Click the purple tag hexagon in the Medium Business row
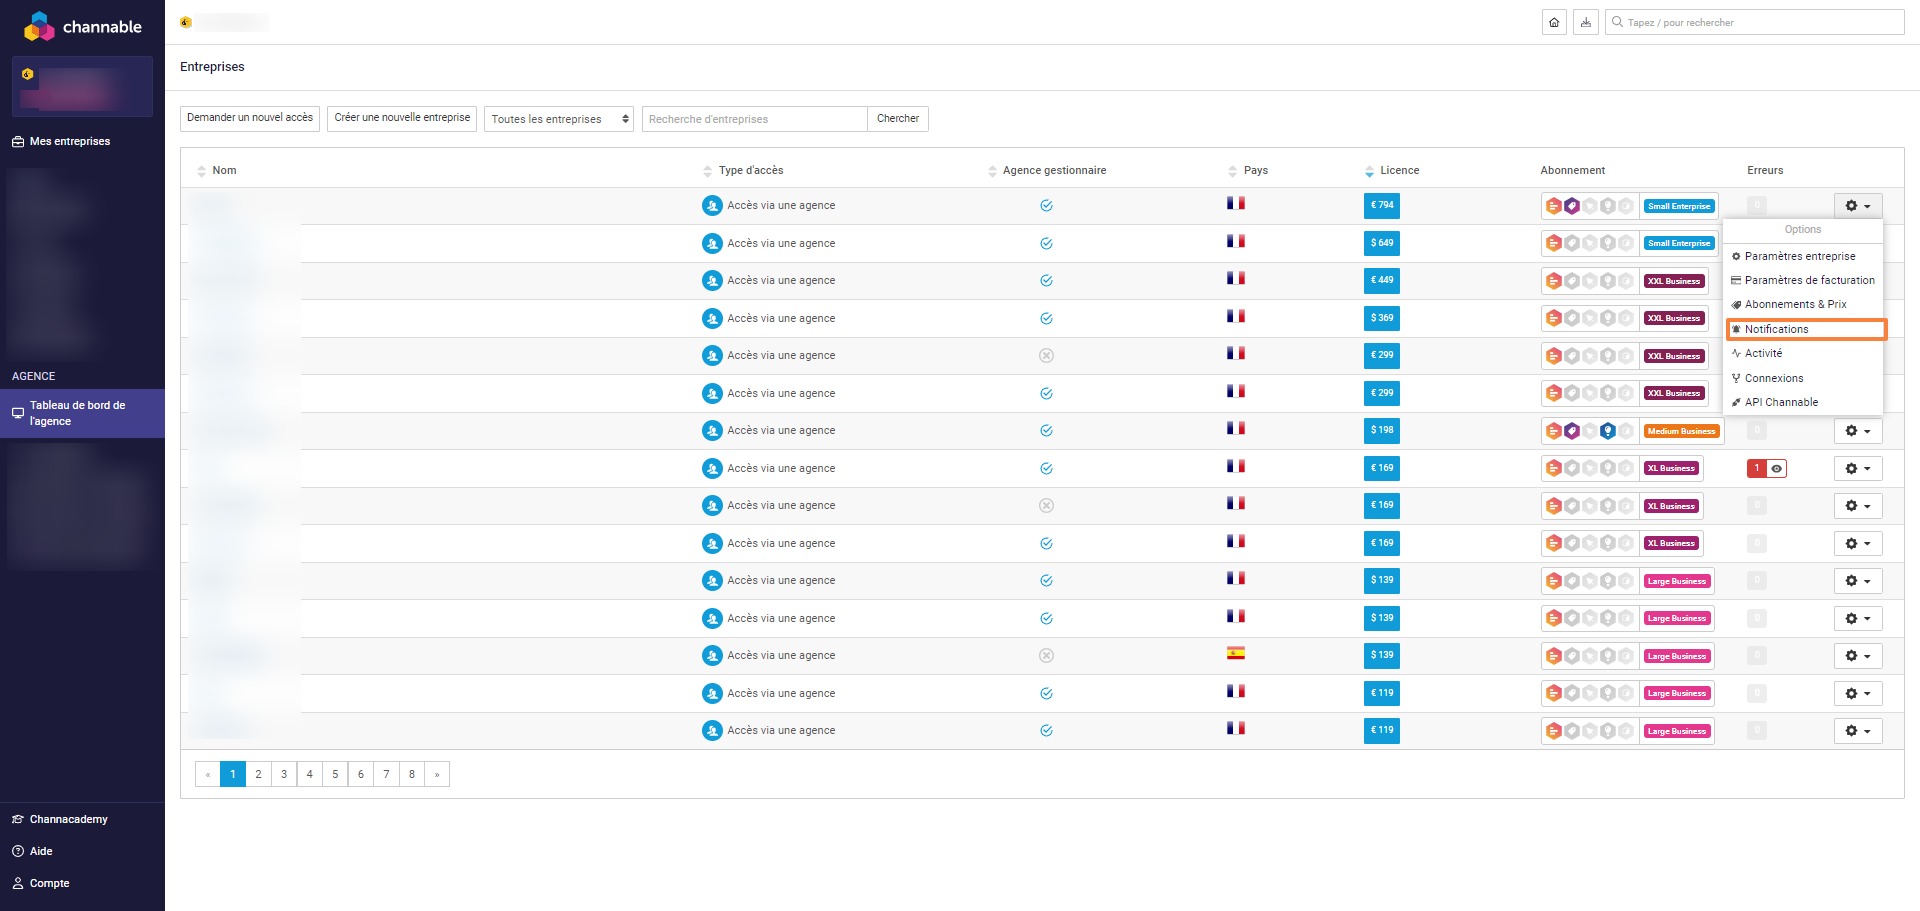The image size is (1920, 911). pos(1572,431)
